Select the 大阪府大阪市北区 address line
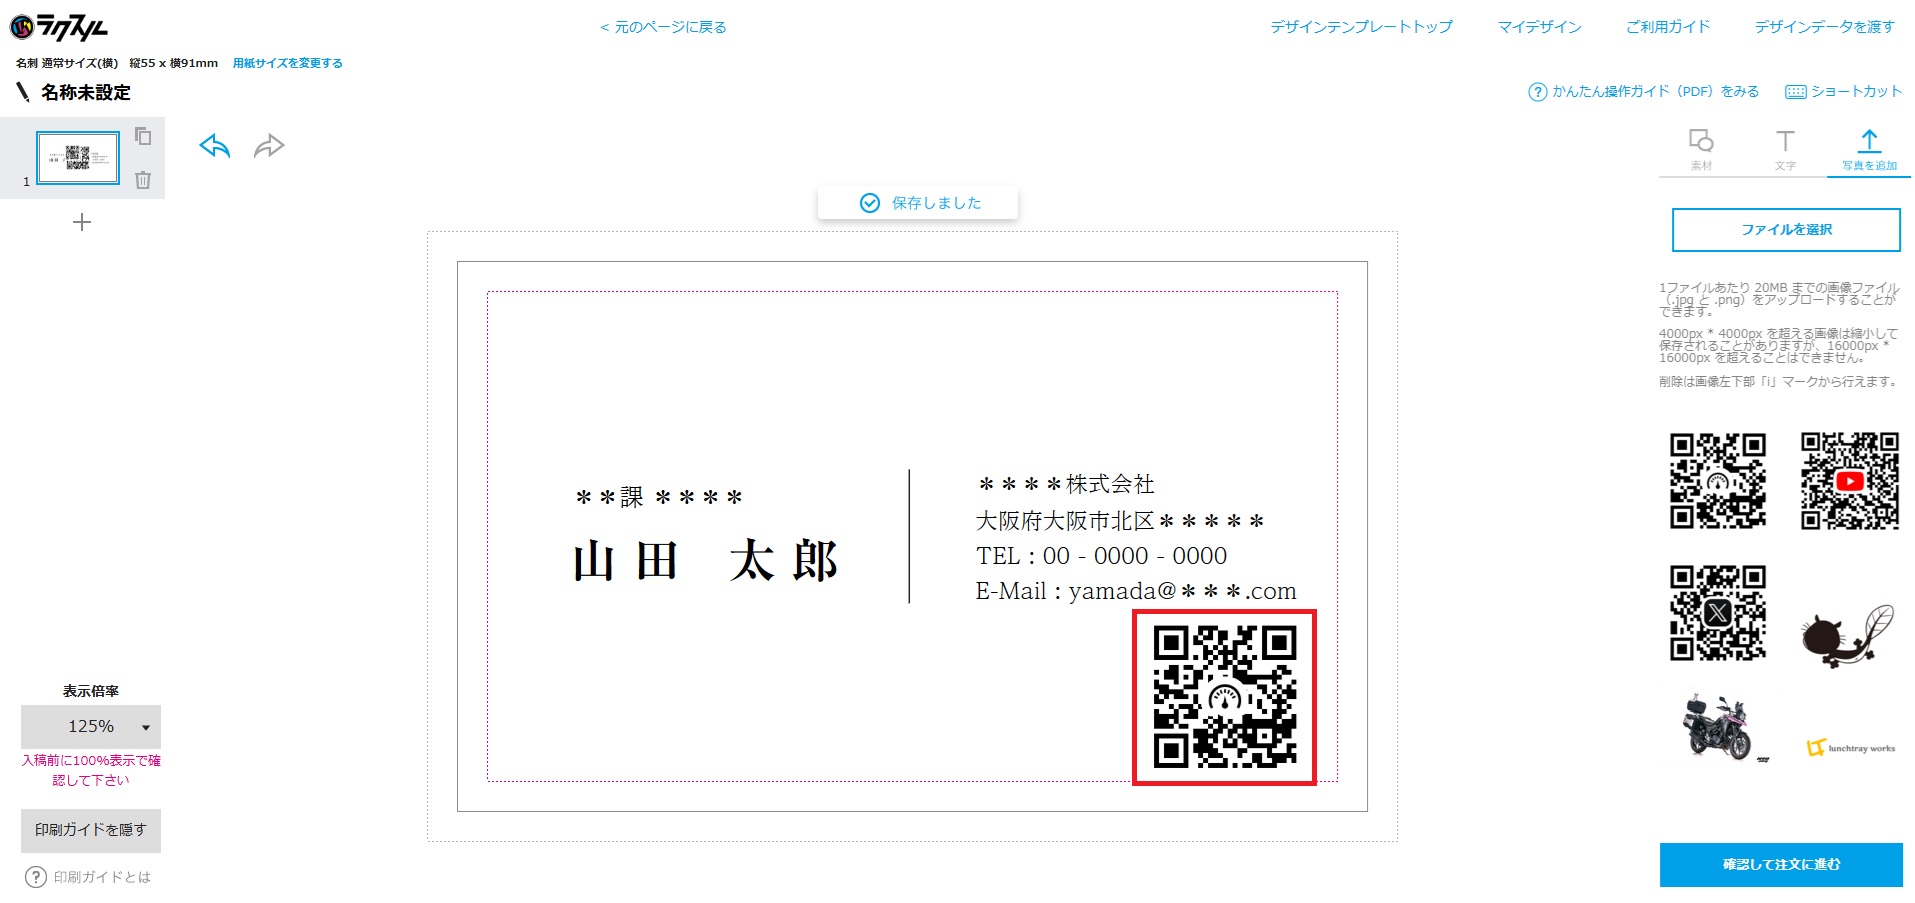Screen dimensions: 1915x903 pos(1120,521)
